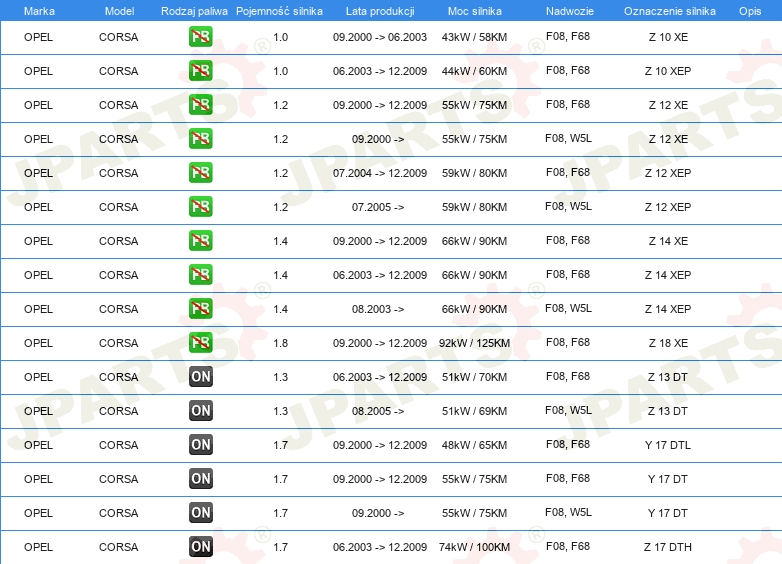Image resolution: width=782 pixels, height=564 pixels.
Task: Select petrol icon for Z 14 XEP with F08, F68 body
Action: click(200, 274)
